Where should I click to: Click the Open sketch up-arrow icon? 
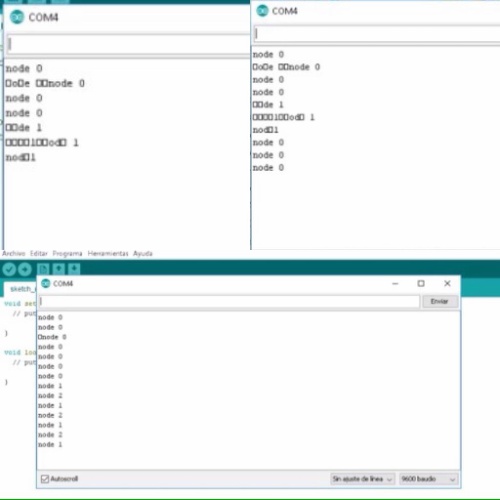coord(59,269)
